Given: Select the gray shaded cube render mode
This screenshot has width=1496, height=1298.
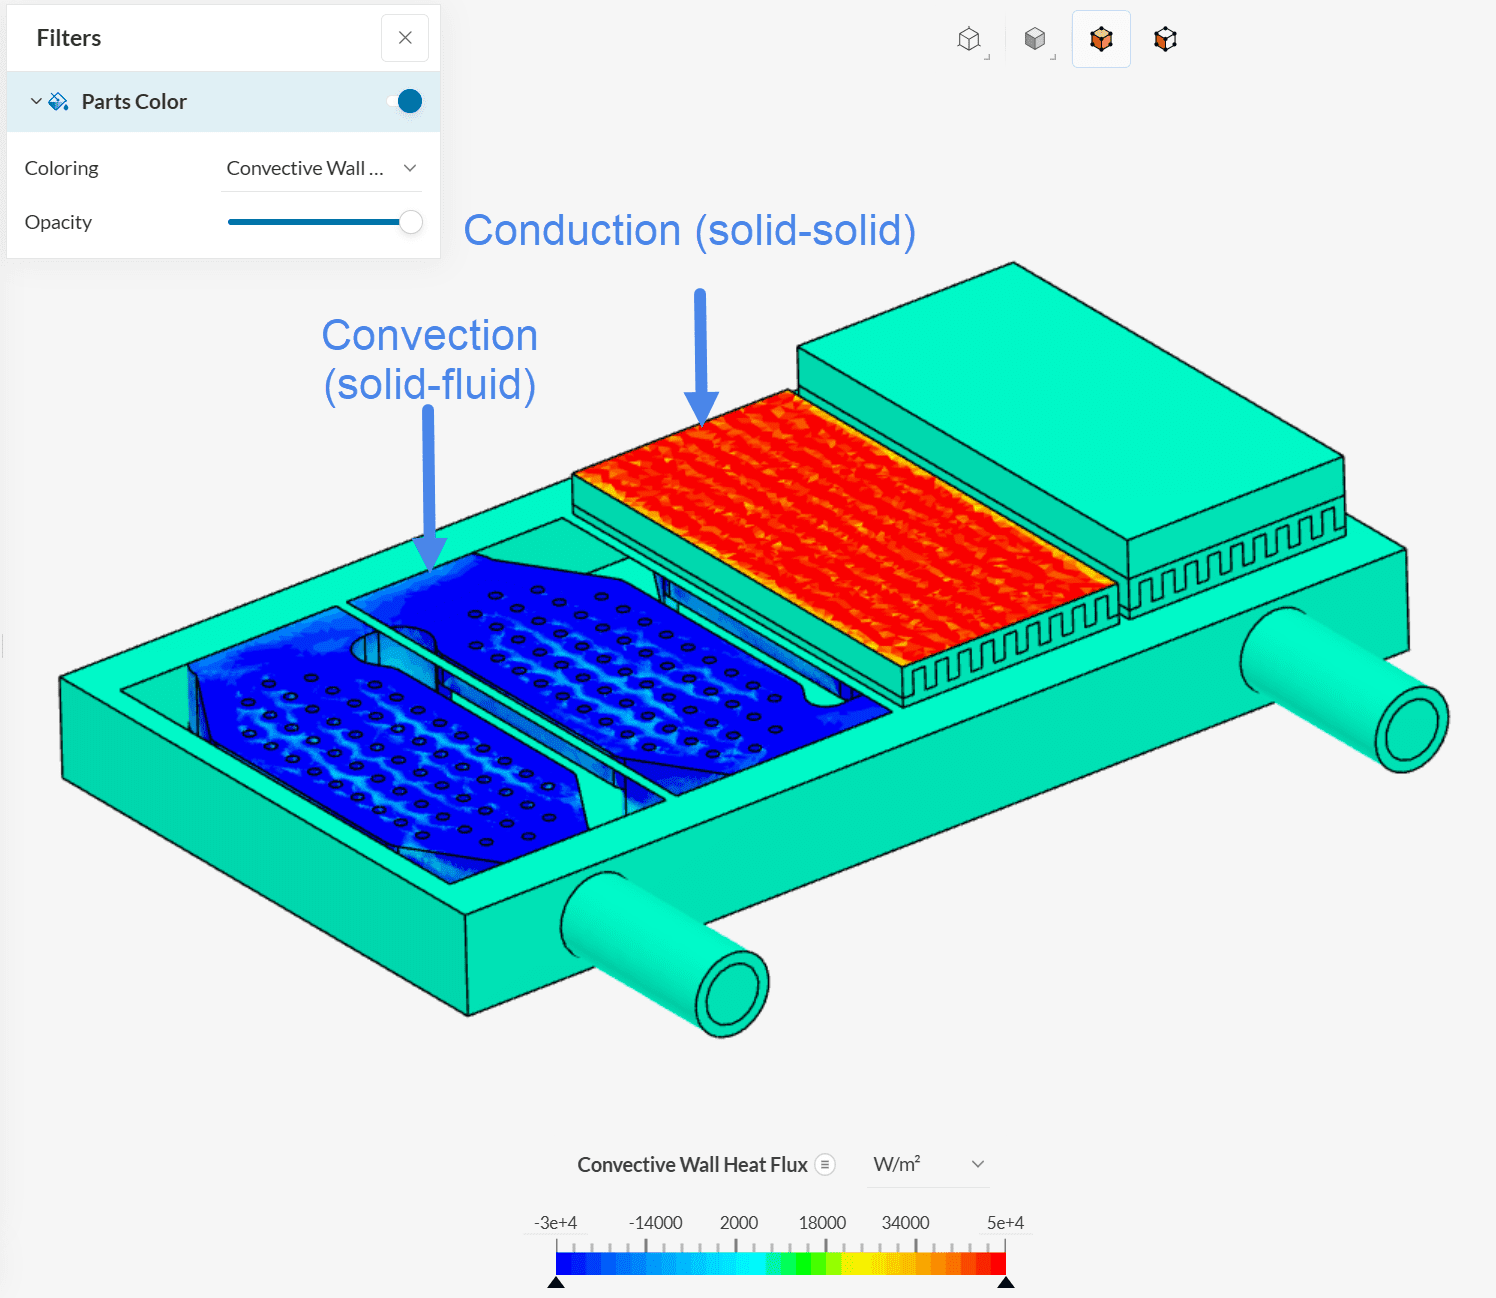Looking at the screenshot, I should pos(1035,39).
